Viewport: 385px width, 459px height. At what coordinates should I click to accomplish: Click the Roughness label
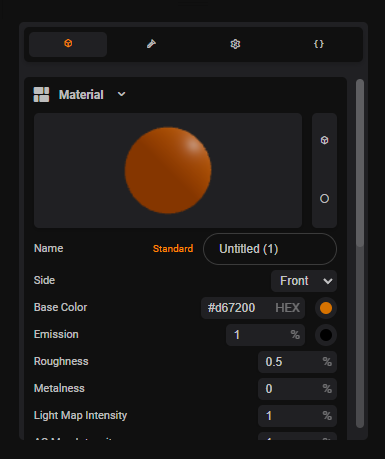(x=61, y=361)
